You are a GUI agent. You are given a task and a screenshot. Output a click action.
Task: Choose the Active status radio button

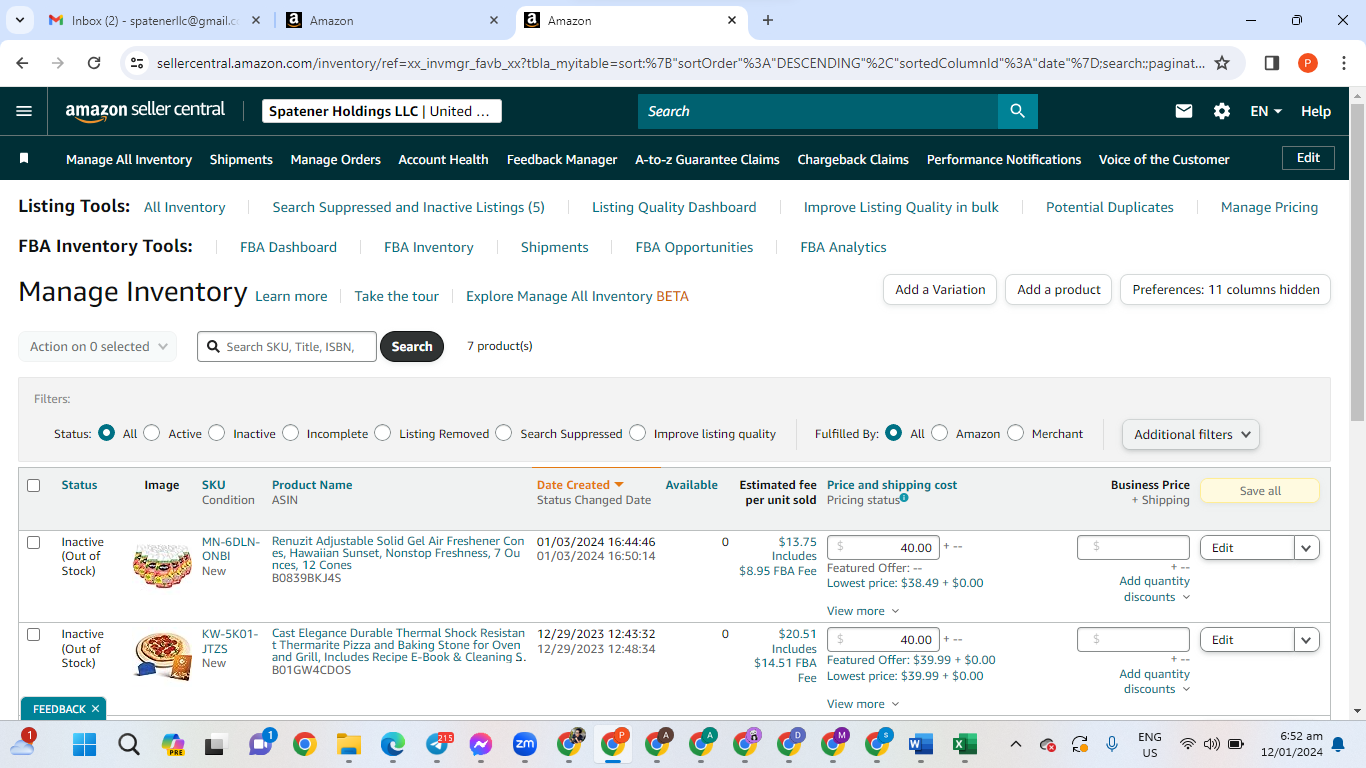pos(152,433)
